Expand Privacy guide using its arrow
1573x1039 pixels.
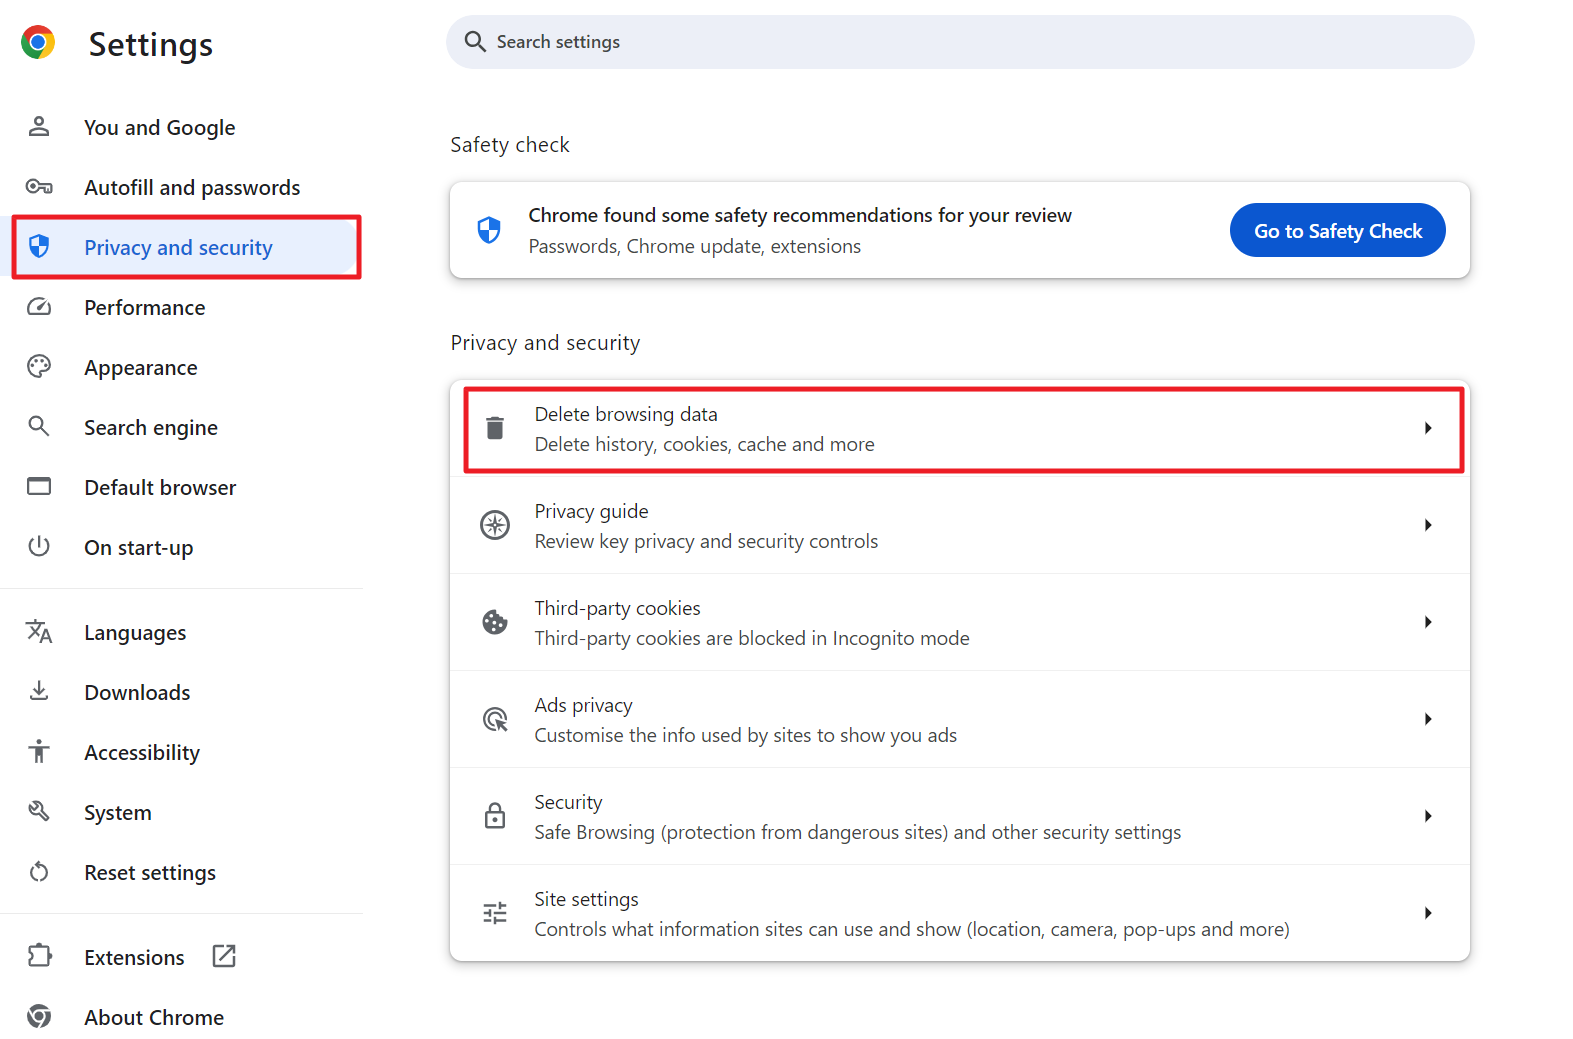tap(1428, 525)
